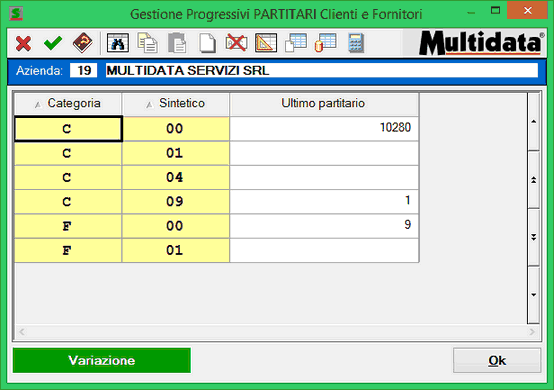Viewport: 554px width, 390px height.
Task: Maximize the Gestione Progressivi window
Action: pyautogui.click(x=495, y=11)
